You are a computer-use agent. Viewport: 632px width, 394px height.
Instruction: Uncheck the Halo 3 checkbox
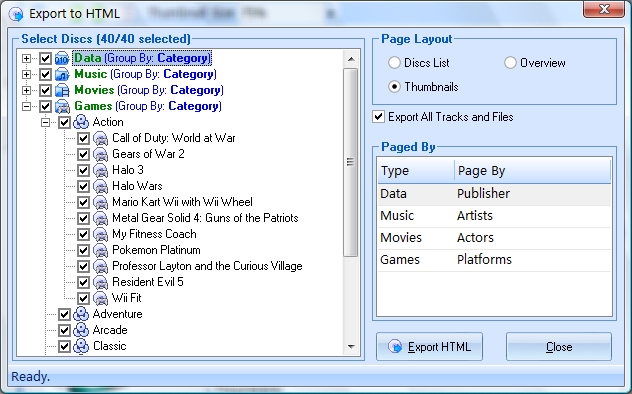pyautogui.click(x=83, y=170)
